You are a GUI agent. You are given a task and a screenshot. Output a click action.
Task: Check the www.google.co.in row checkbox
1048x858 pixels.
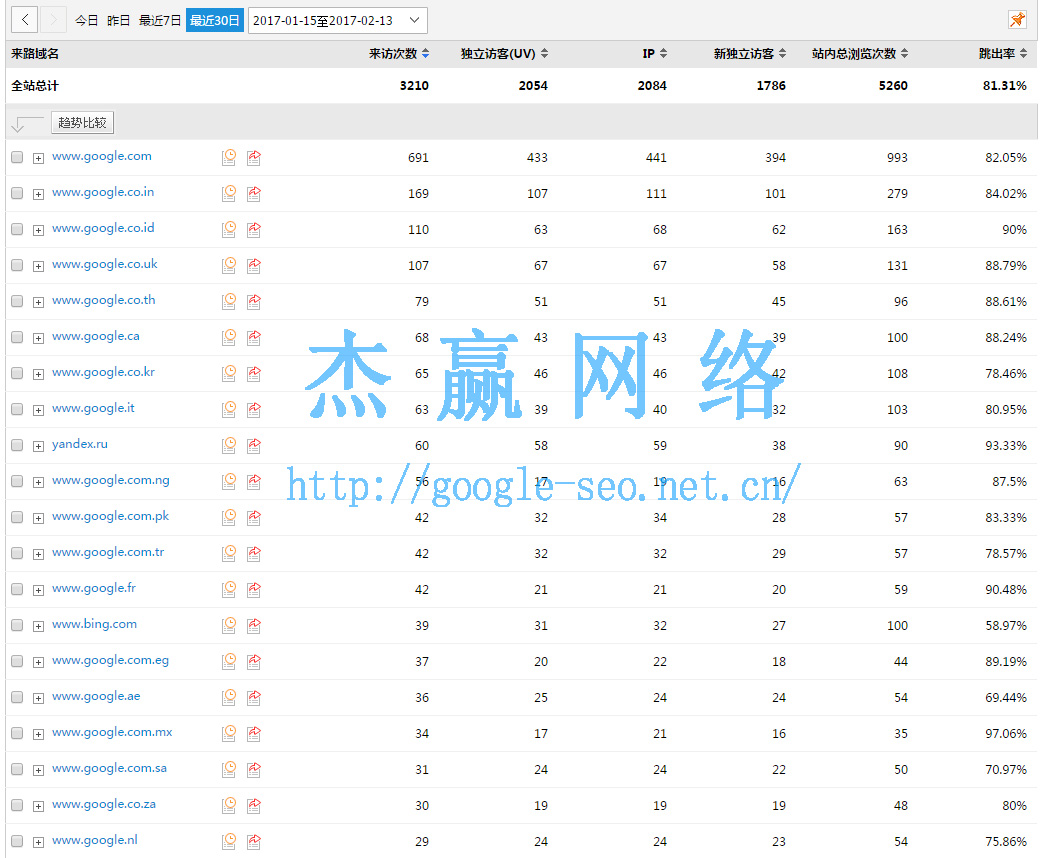[17, 193]
